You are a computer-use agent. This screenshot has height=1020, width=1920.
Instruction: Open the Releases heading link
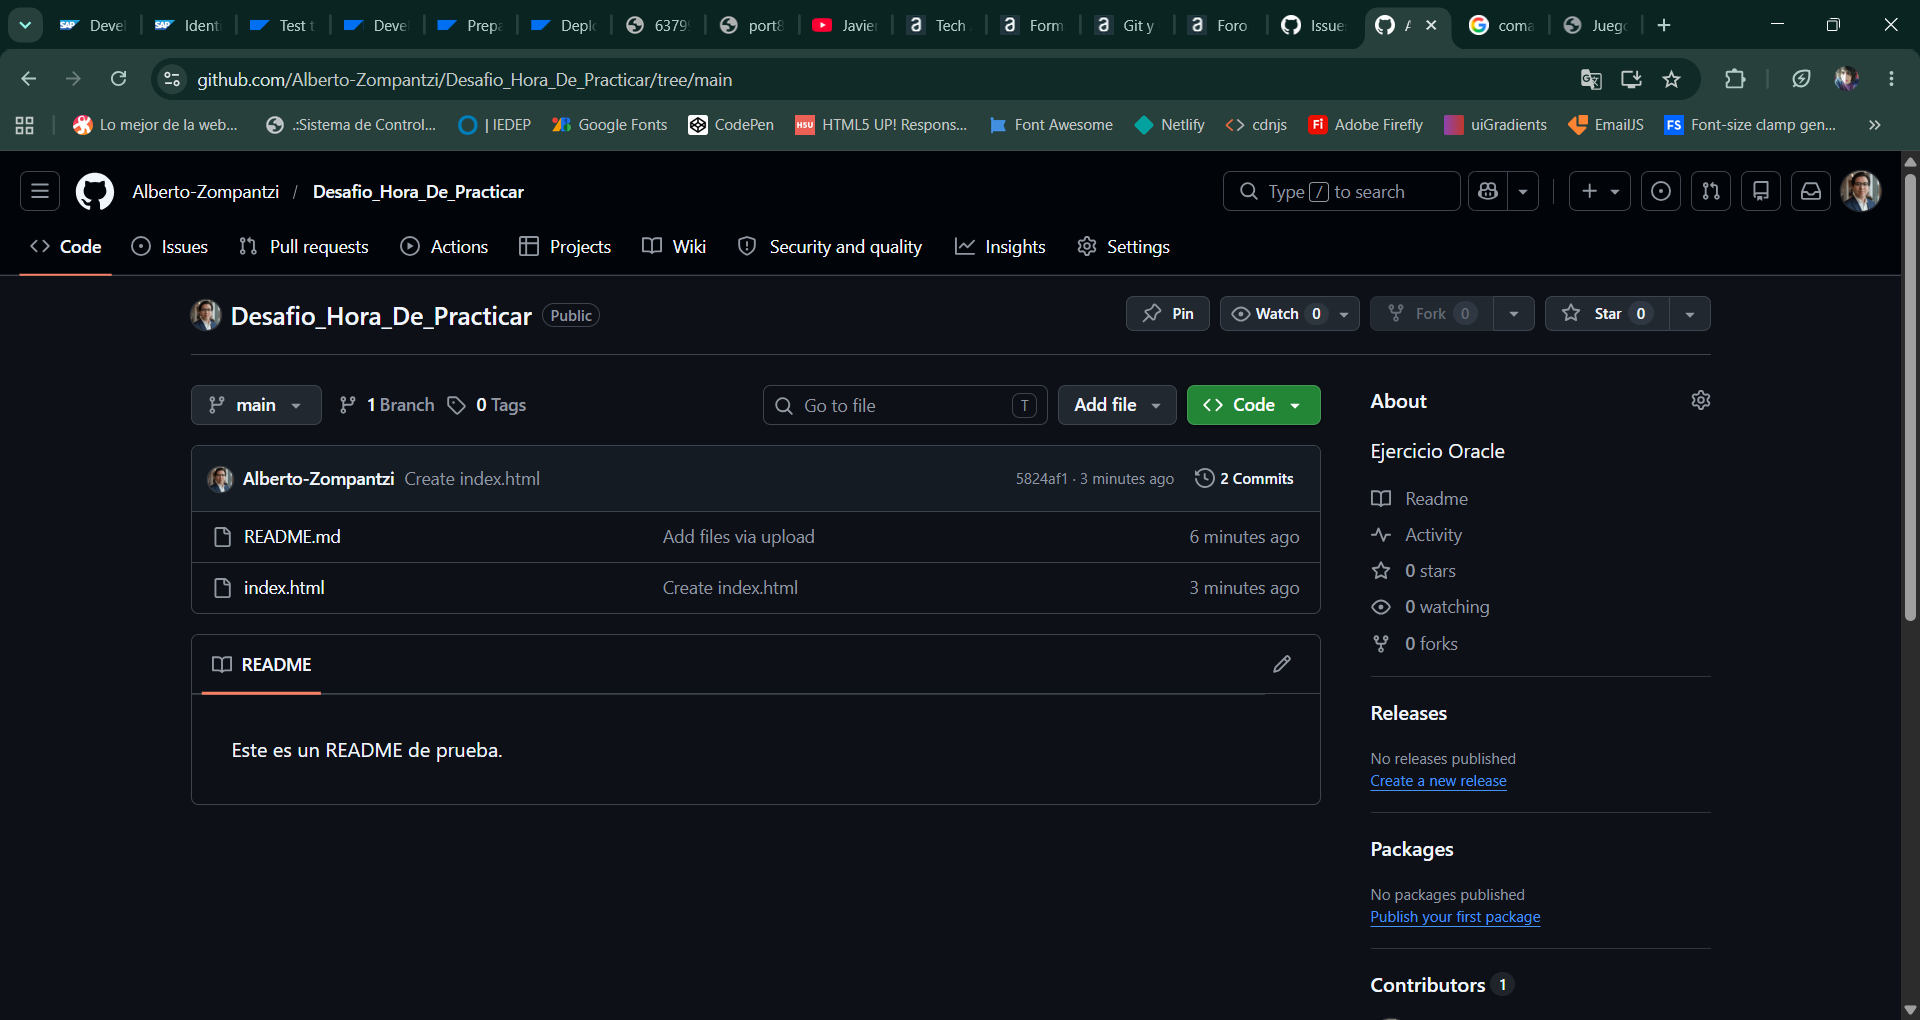1408,713
